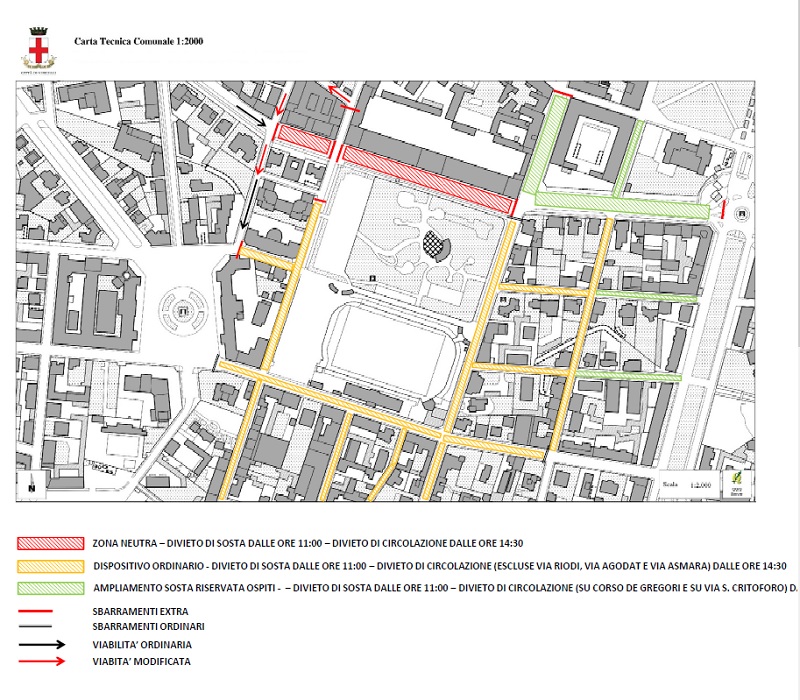Image resolution: width=800 pixels, height=700 pixels.
Task: Click the north arrow compass on the map
Action: tap(32, 484)
